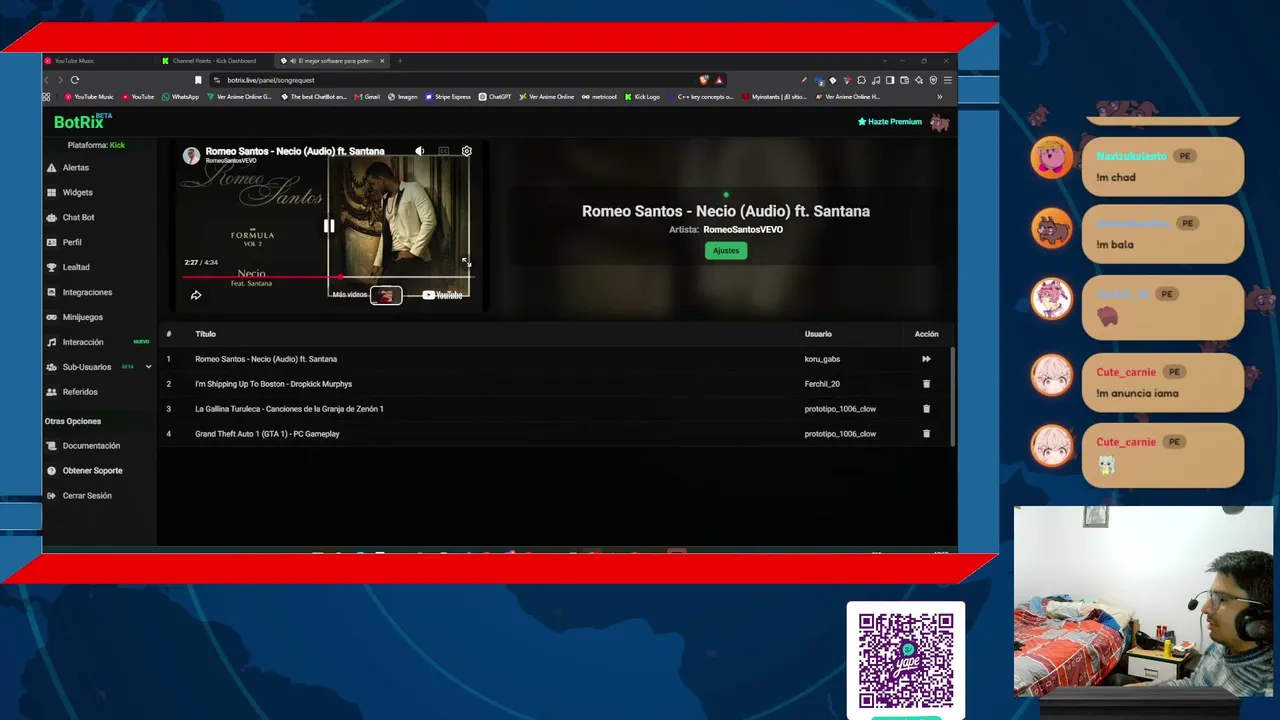The height and width of the screenshot is (720, 1280).
Task: Mute the video player volume
Action: pos(420,151)
